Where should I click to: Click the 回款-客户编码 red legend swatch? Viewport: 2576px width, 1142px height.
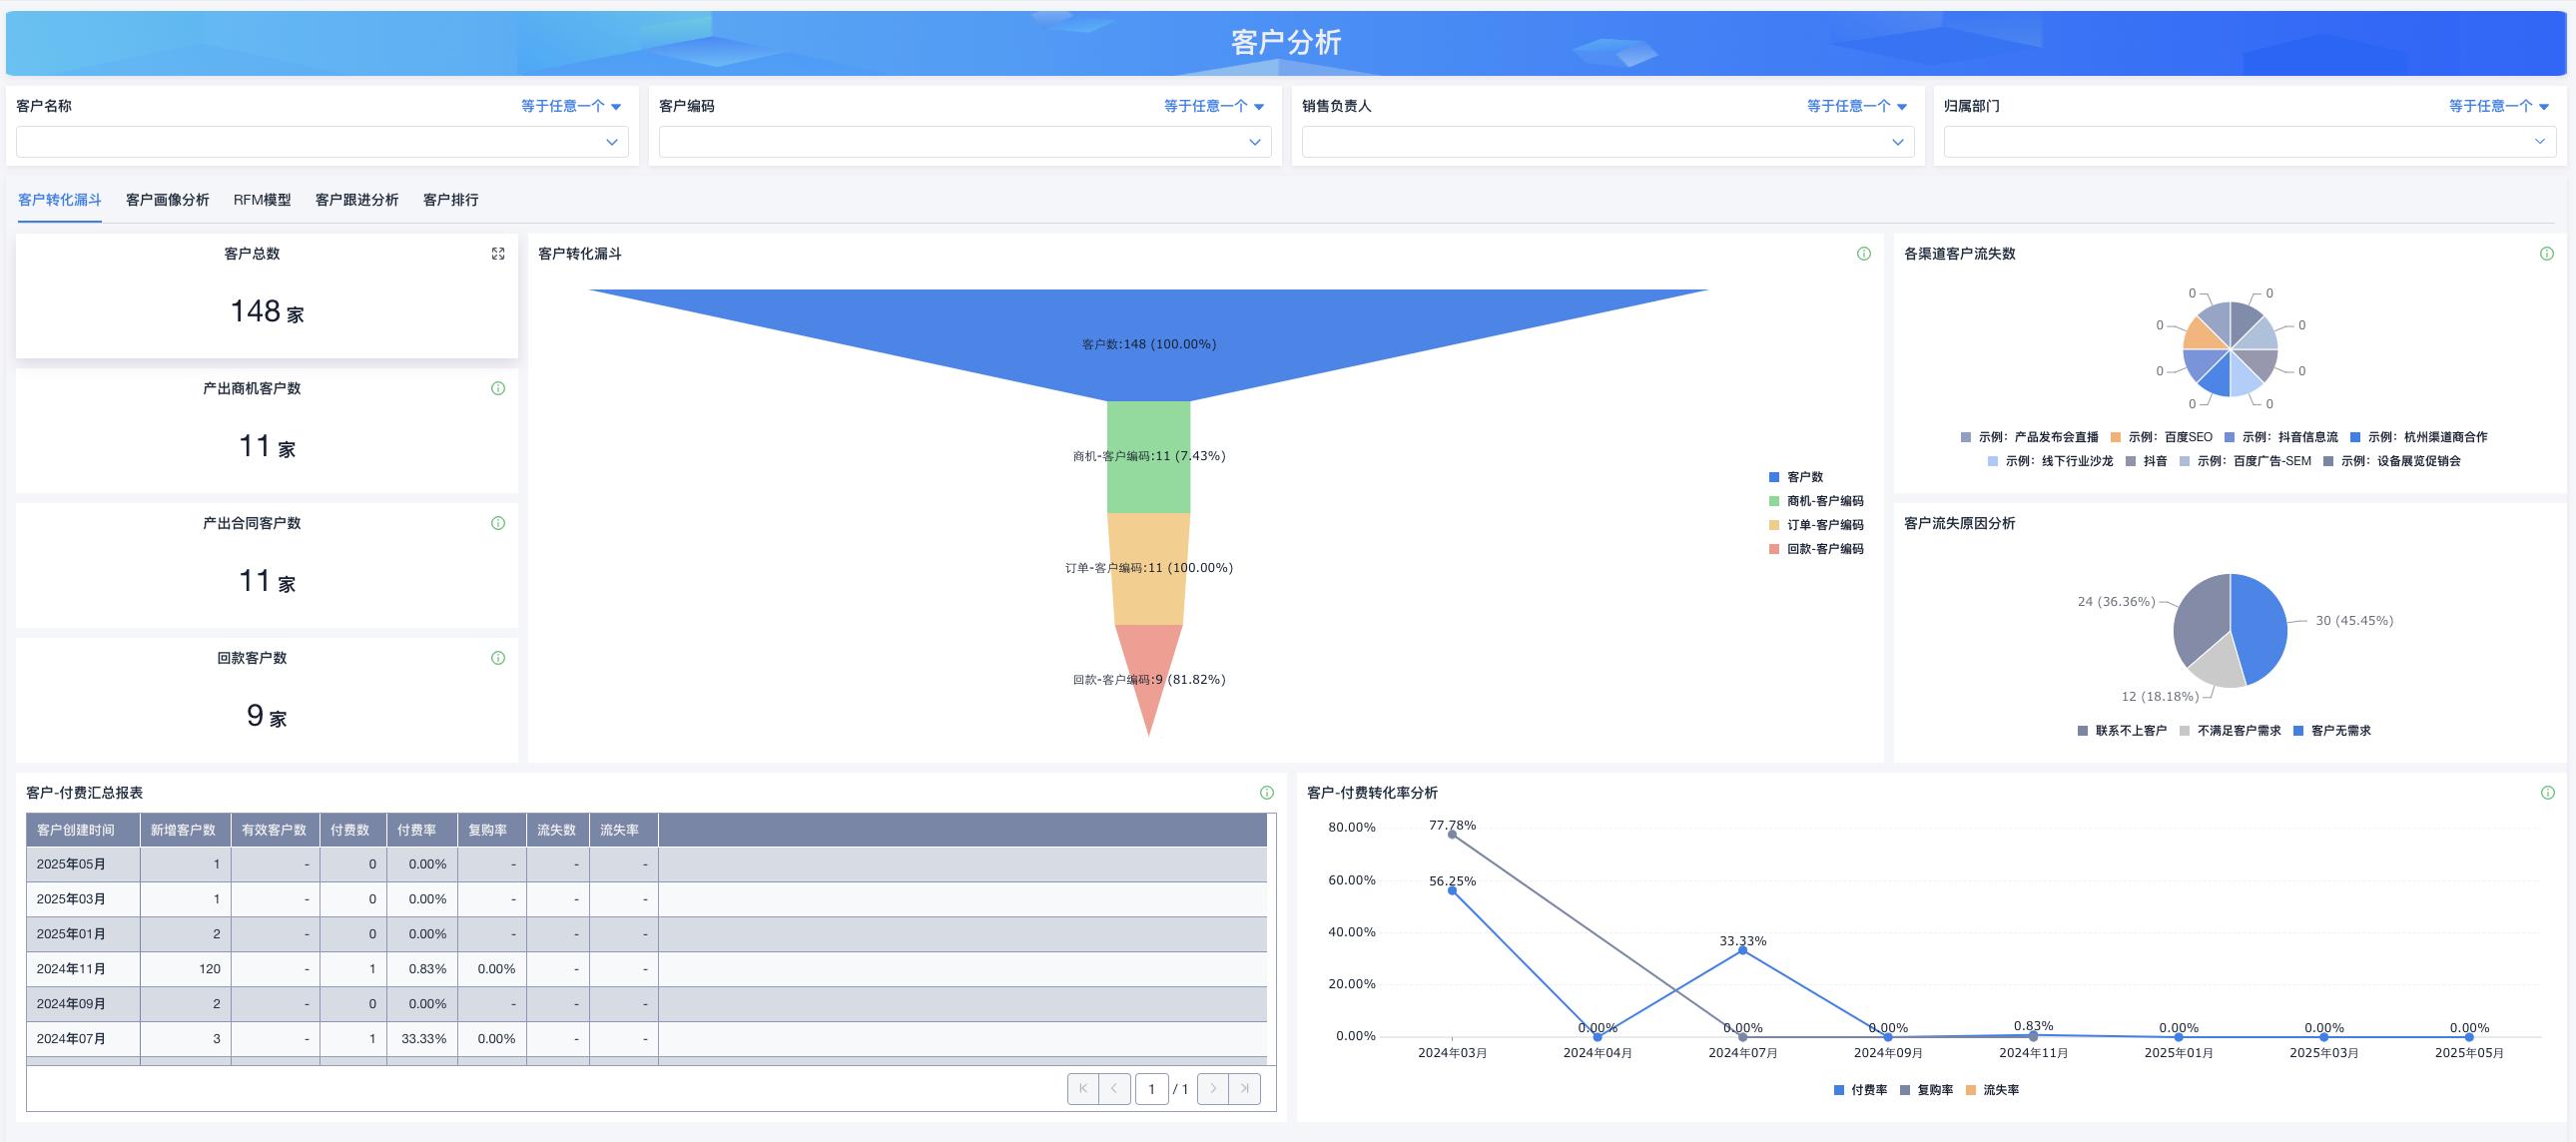pos(1773,549)
